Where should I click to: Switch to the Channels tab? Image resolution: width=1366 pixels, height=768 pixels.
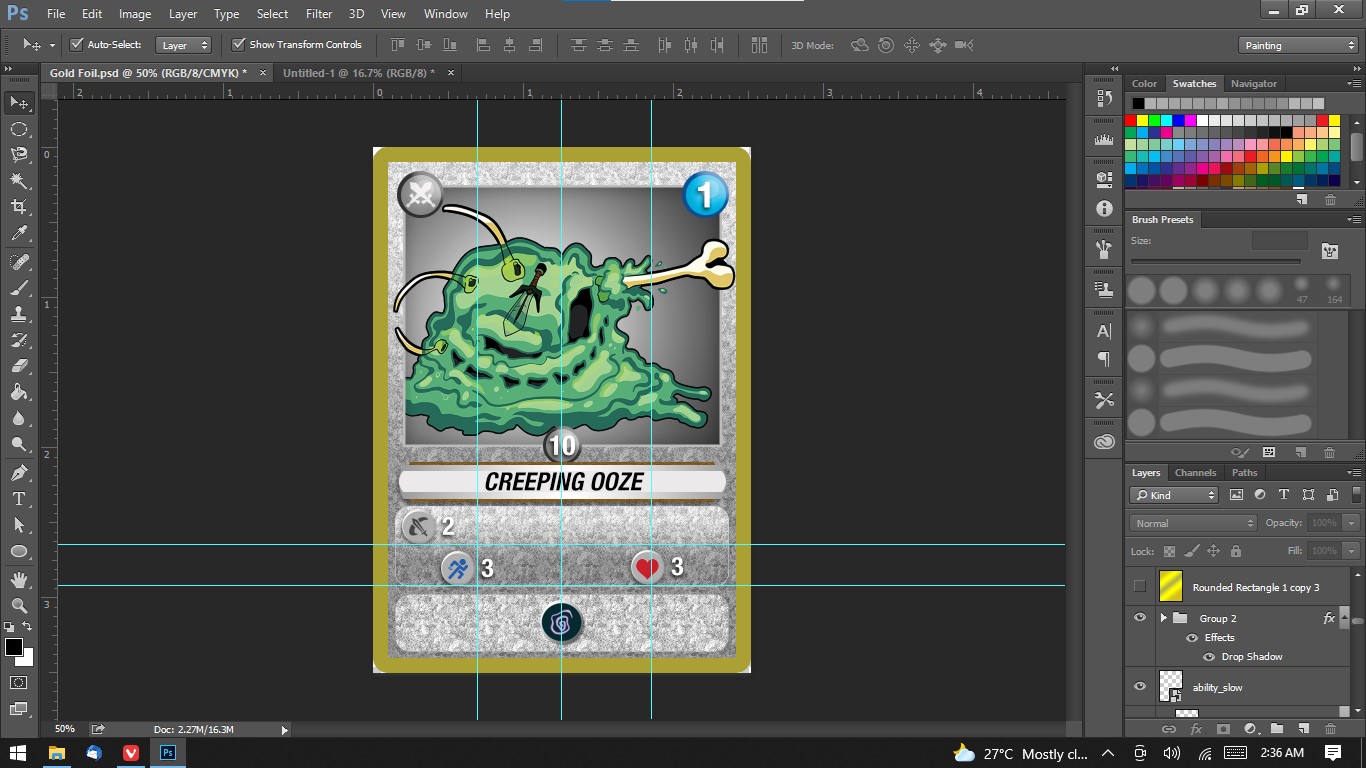click(1195, 473)
